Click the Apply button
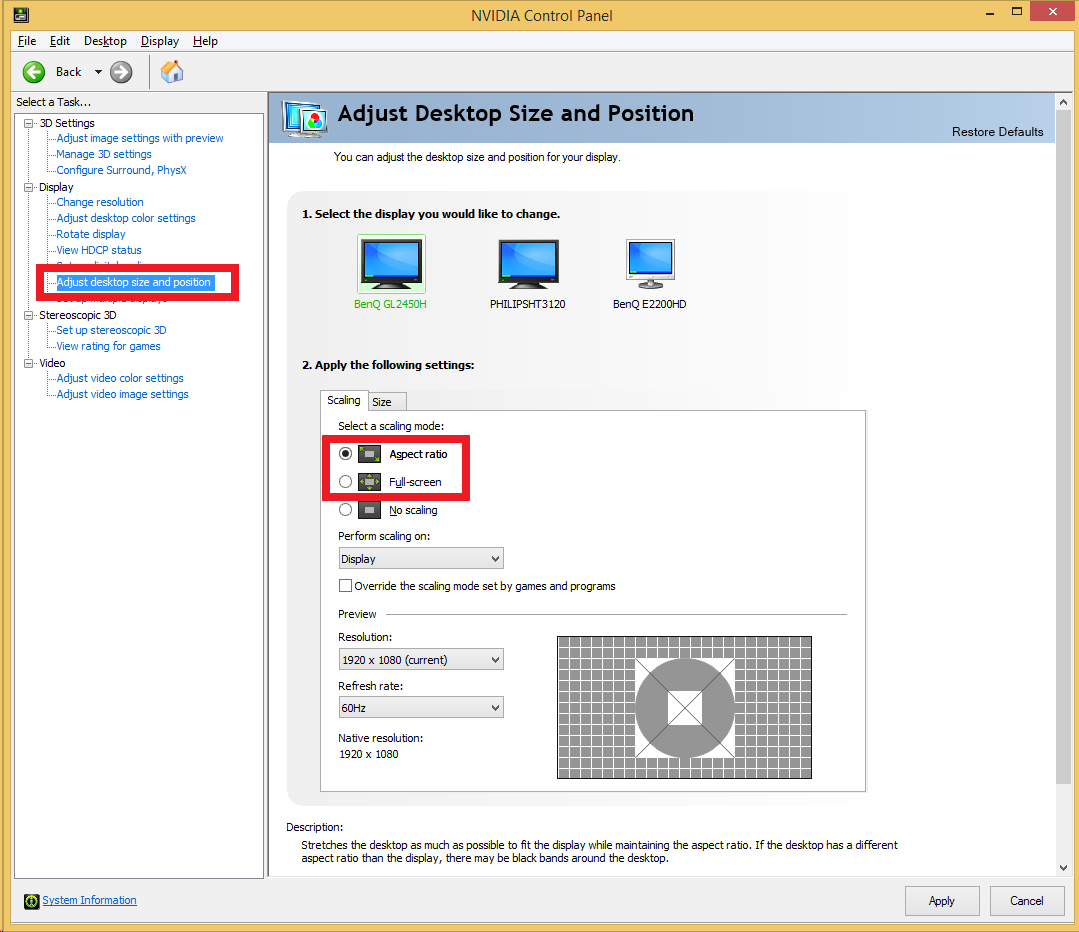The width and height of the screenshot is (1079, 932). coord(941,901)
